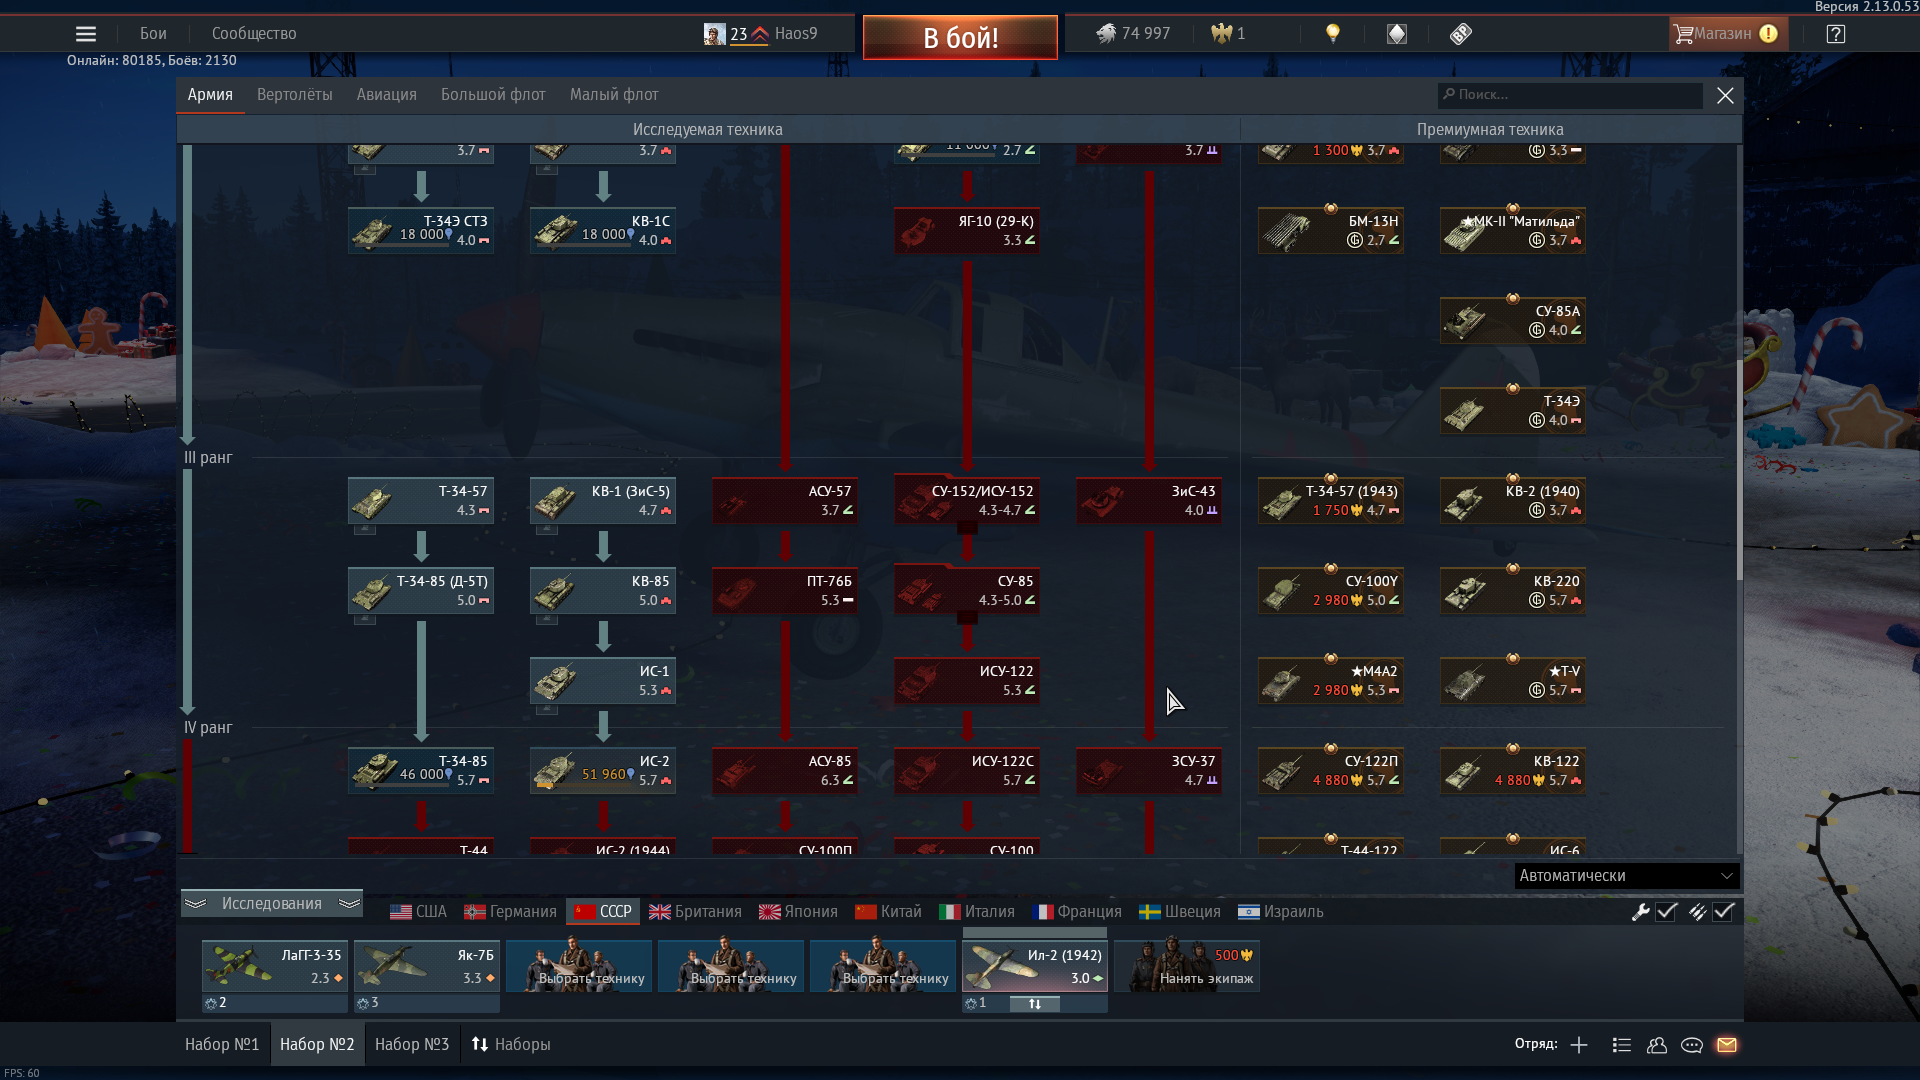
Task: Add squad member with plus icon
Action: coord(1579,1045)
